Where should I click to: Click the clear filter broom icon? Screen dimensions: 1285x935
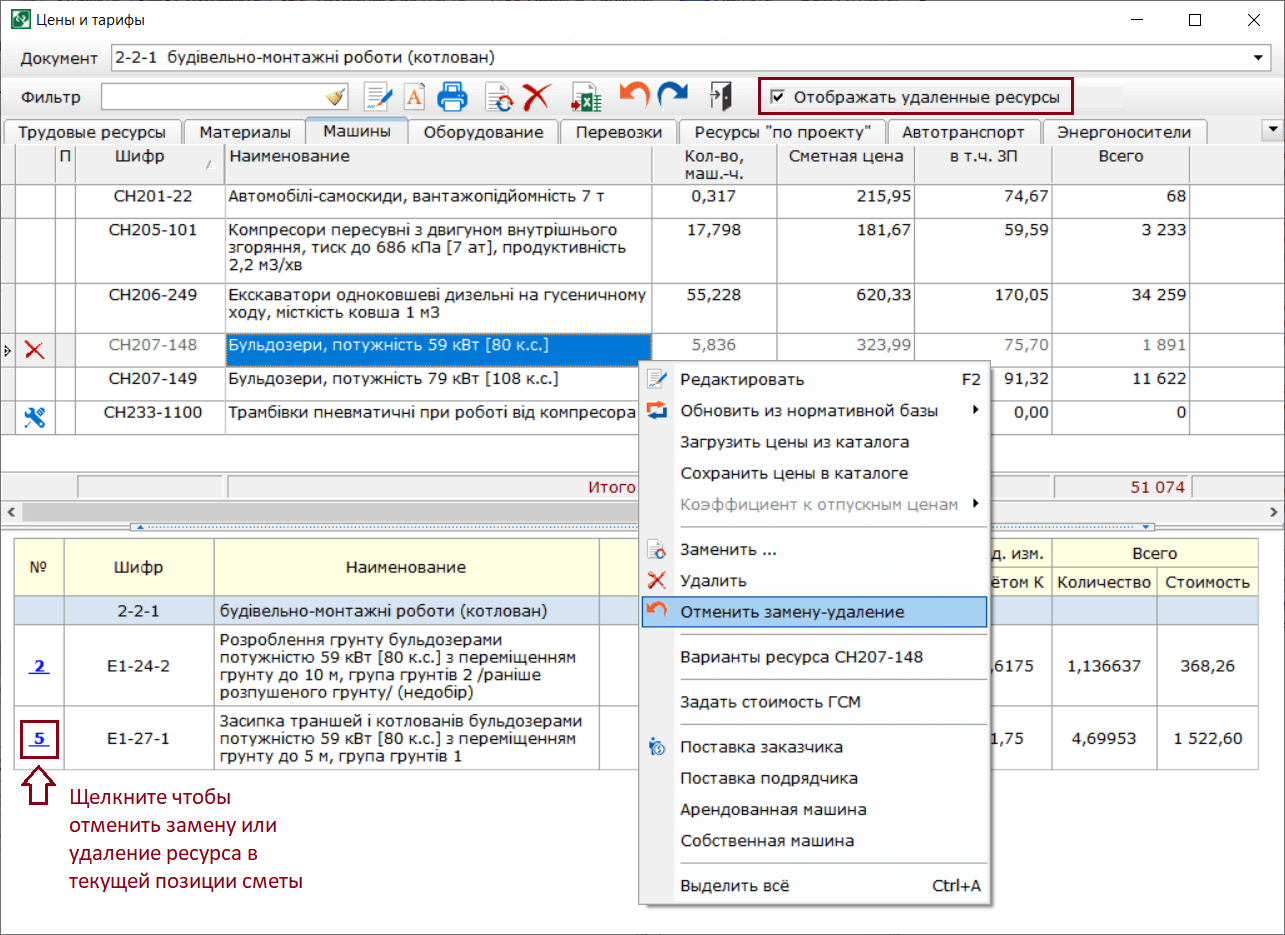pos(335,97)
